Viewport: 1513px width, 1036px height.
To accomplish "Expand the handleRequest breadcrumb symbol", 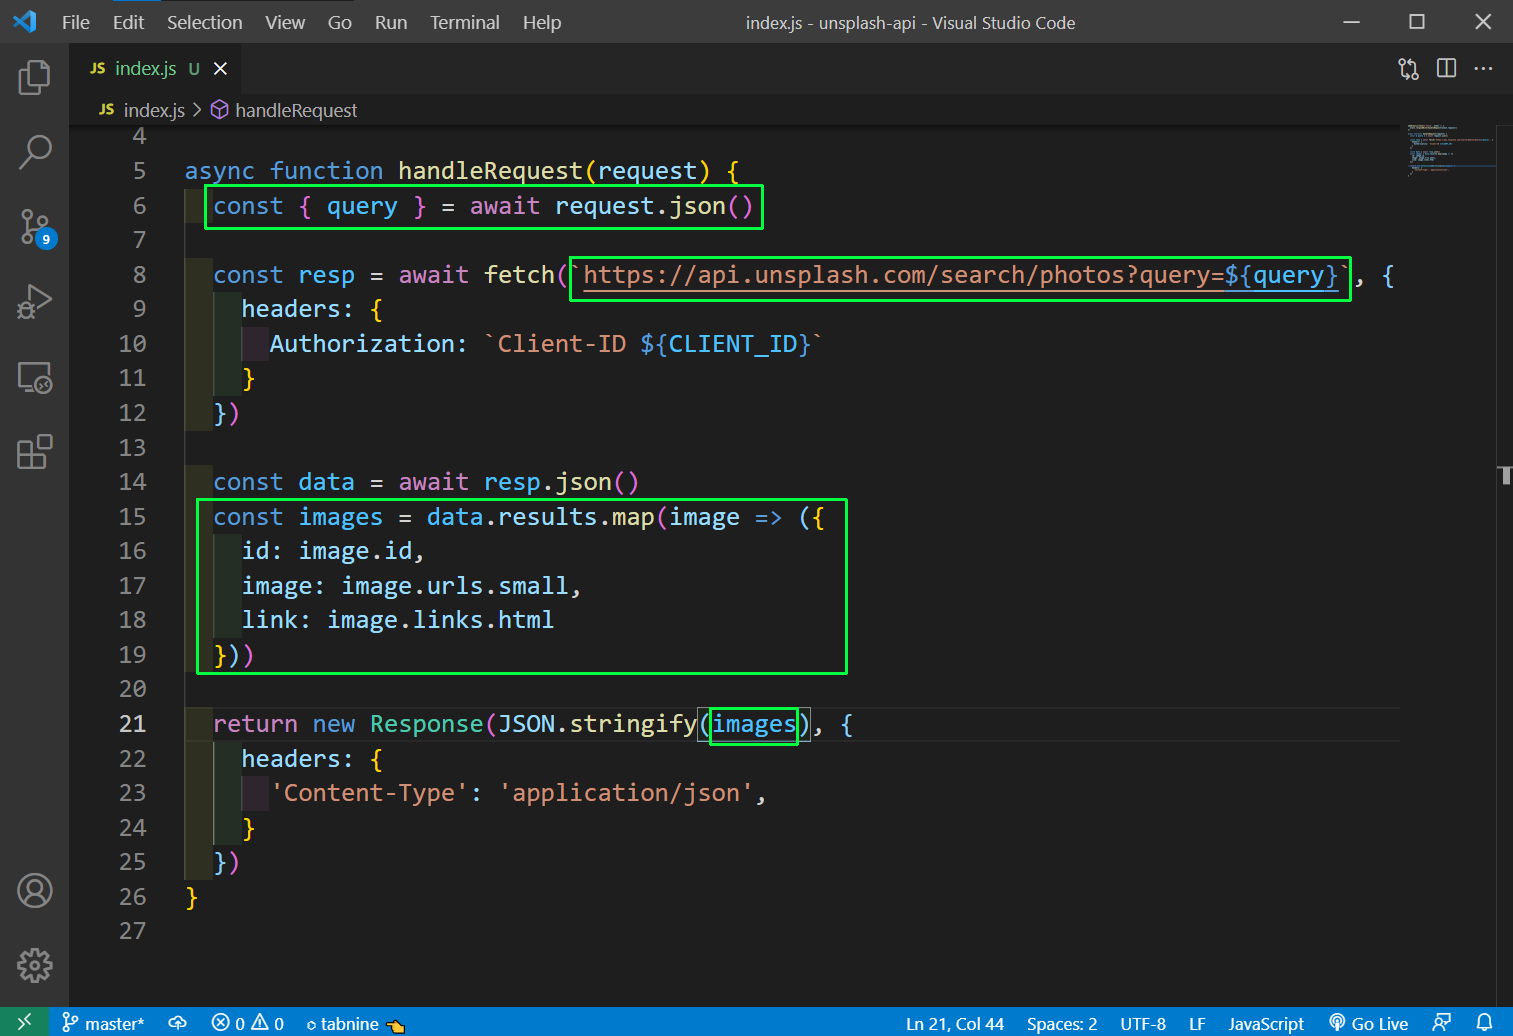I will 285,110.
